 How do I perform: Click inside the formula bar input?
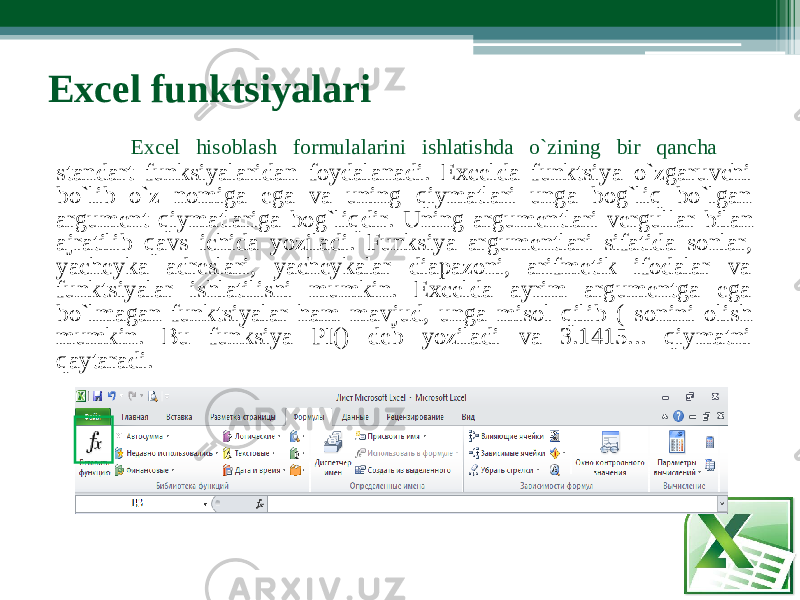click(493, 504)
